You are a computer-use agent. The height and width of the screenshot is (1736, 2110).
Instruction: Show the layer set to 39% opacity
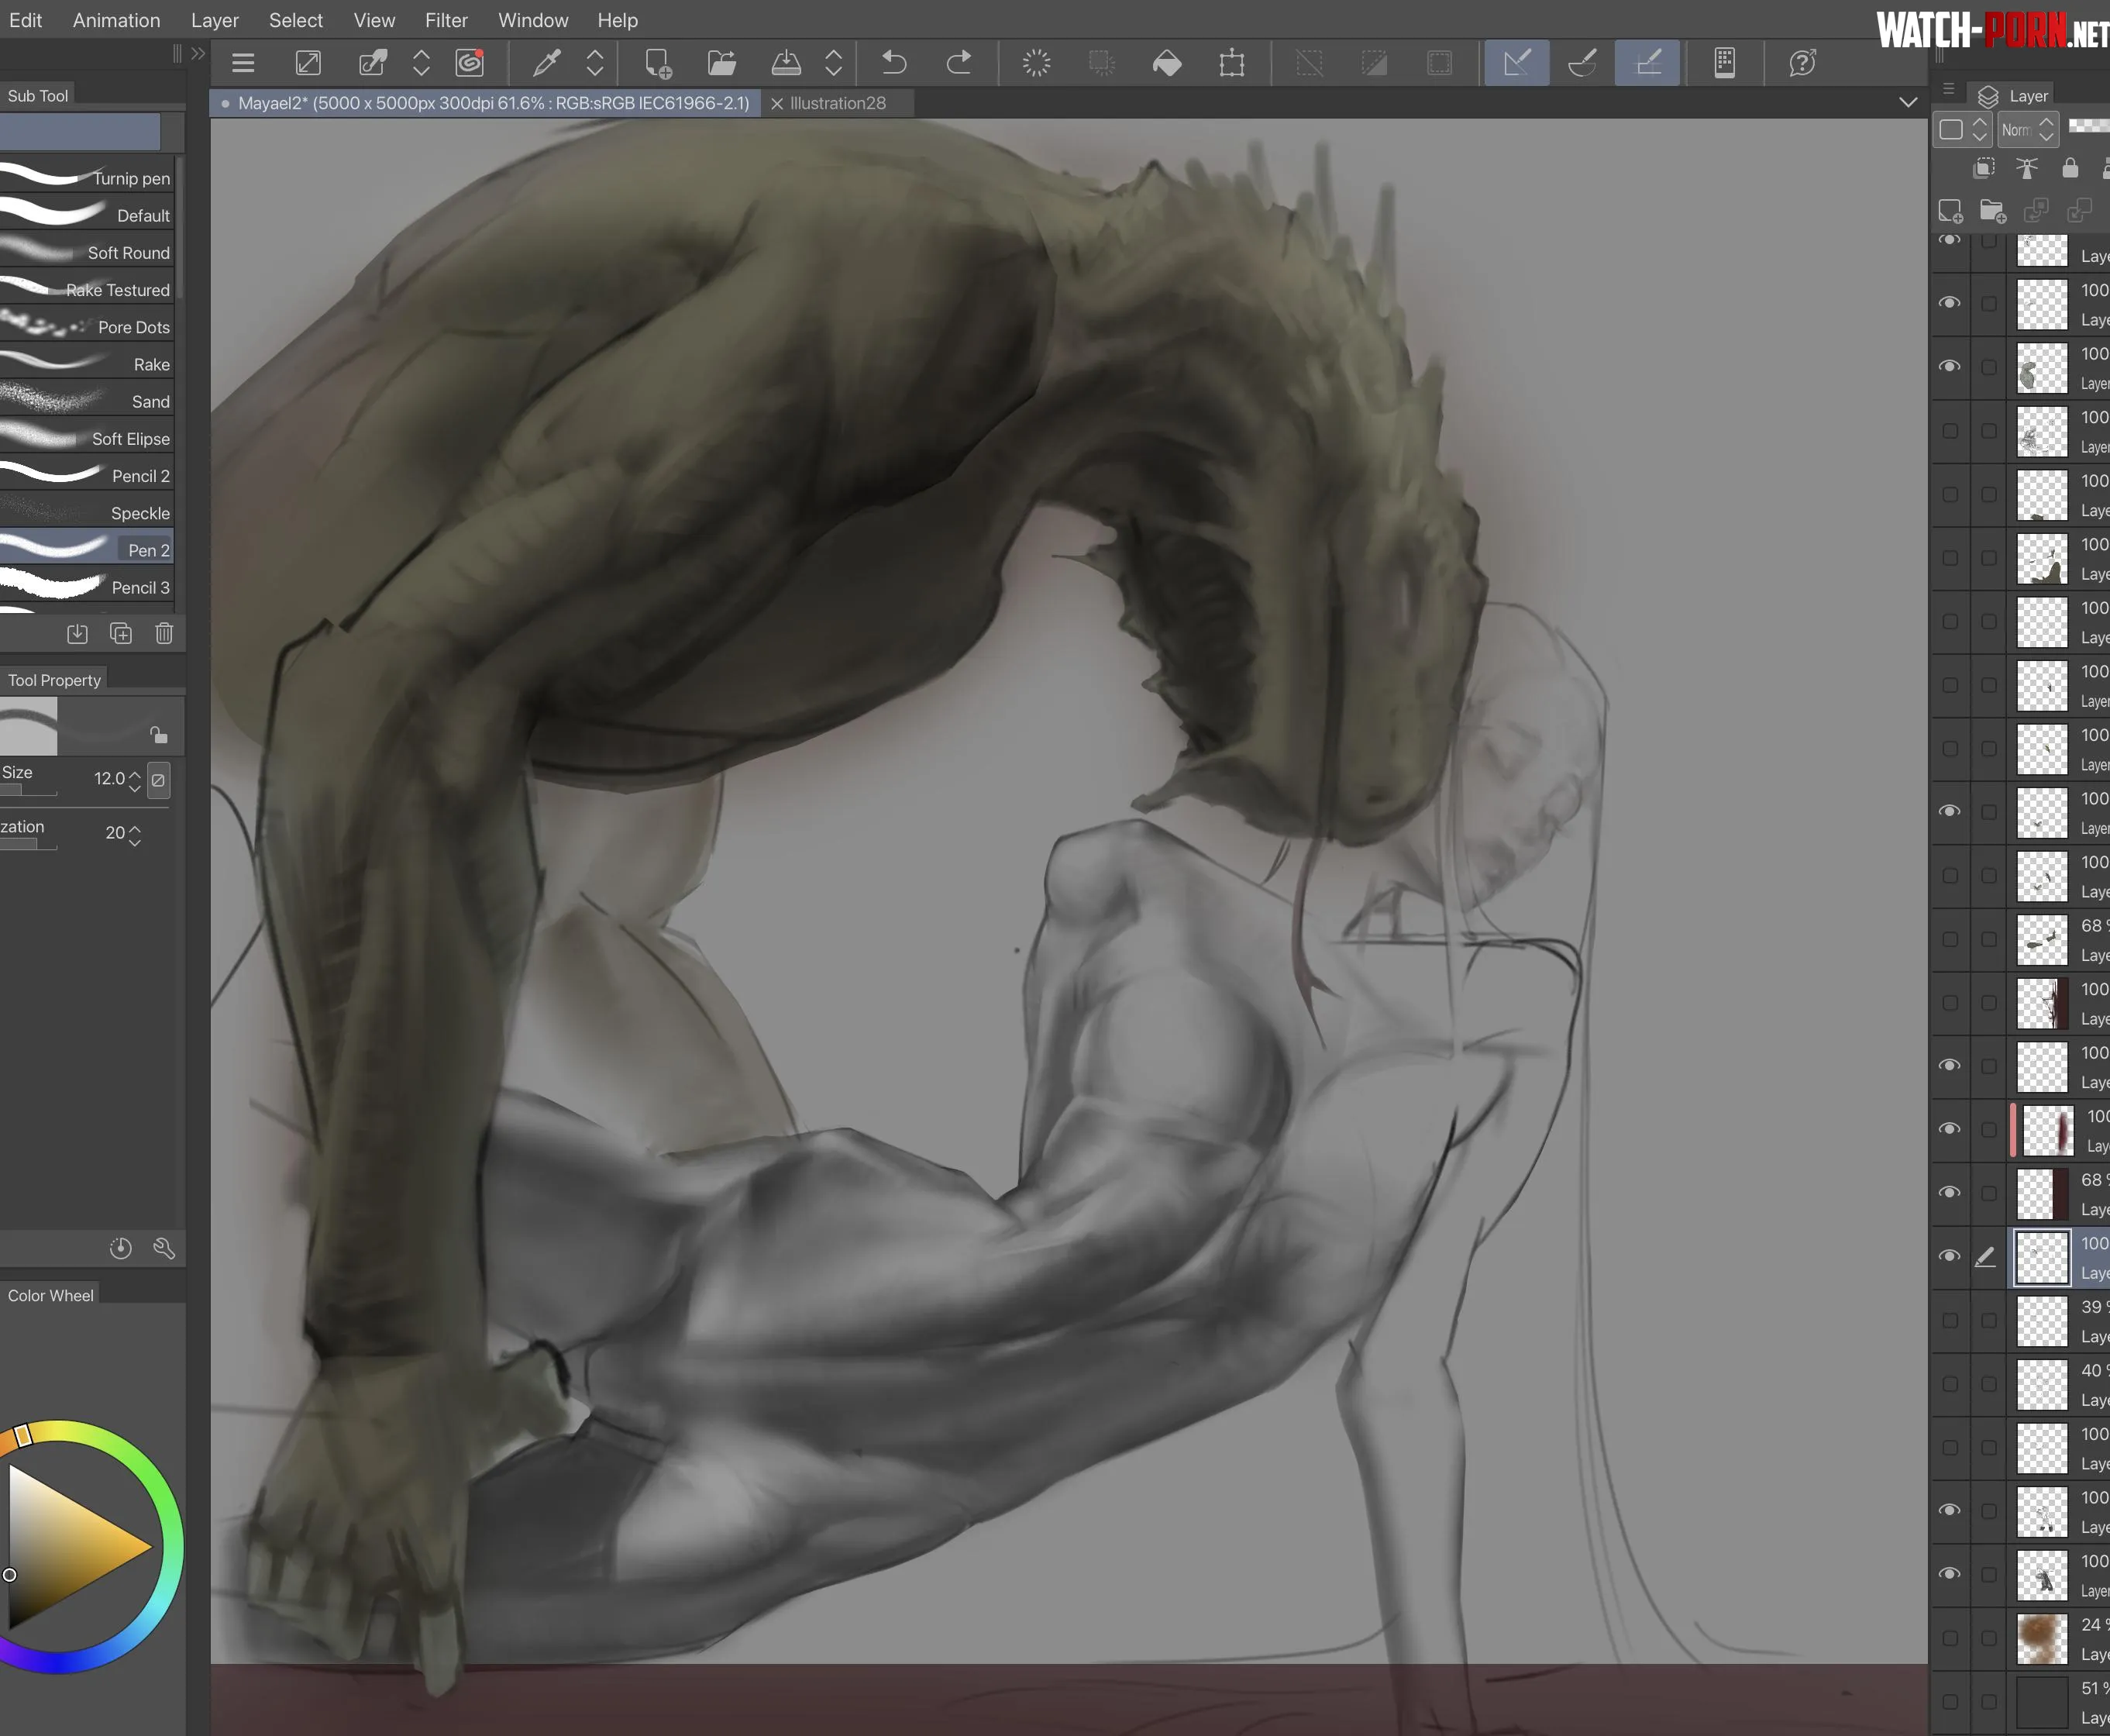coord(1950,1320)
